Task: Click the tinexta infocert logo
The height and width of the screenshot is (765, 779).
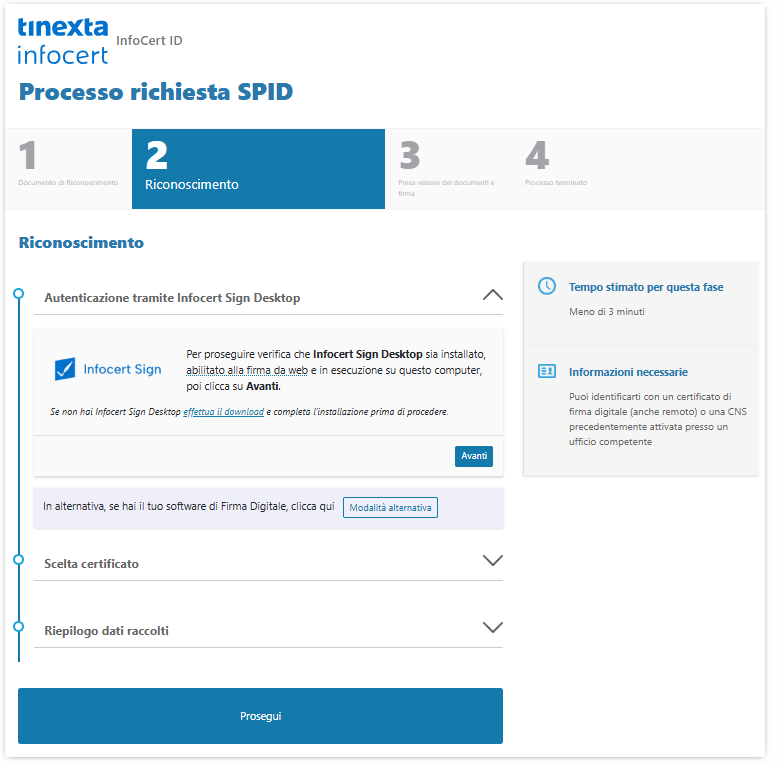Action: (63, 42)
